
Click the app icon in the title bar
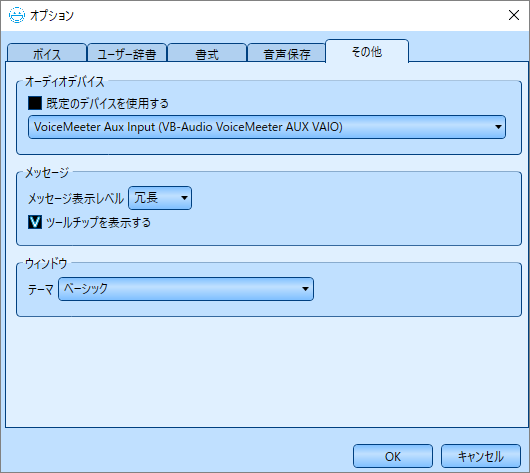point(17,15)
